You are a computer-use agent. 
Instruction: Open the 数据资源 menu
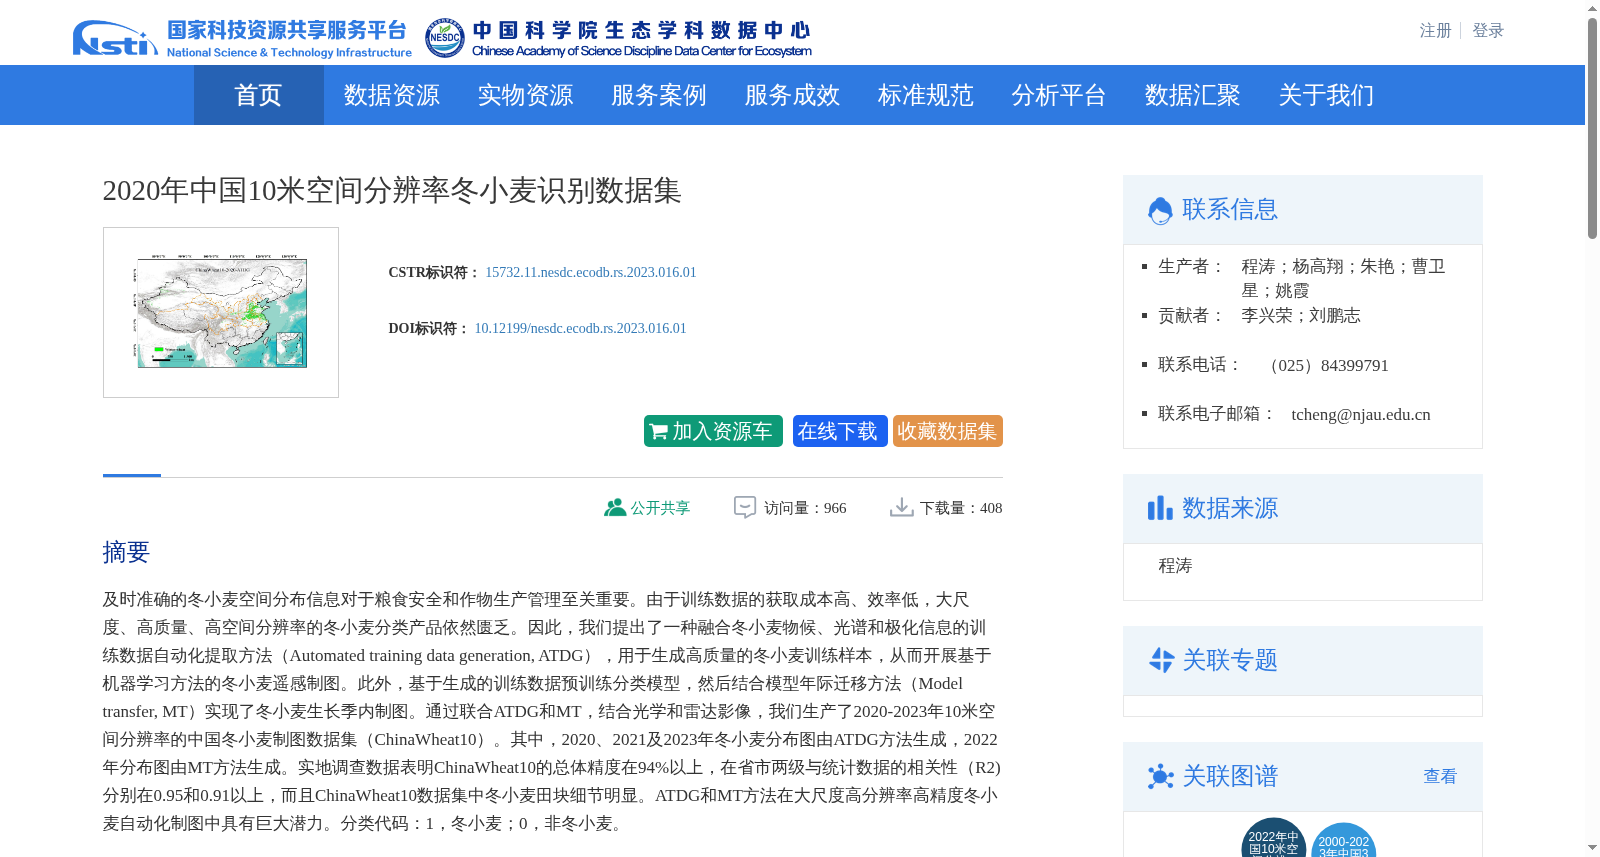click(391, 95)
